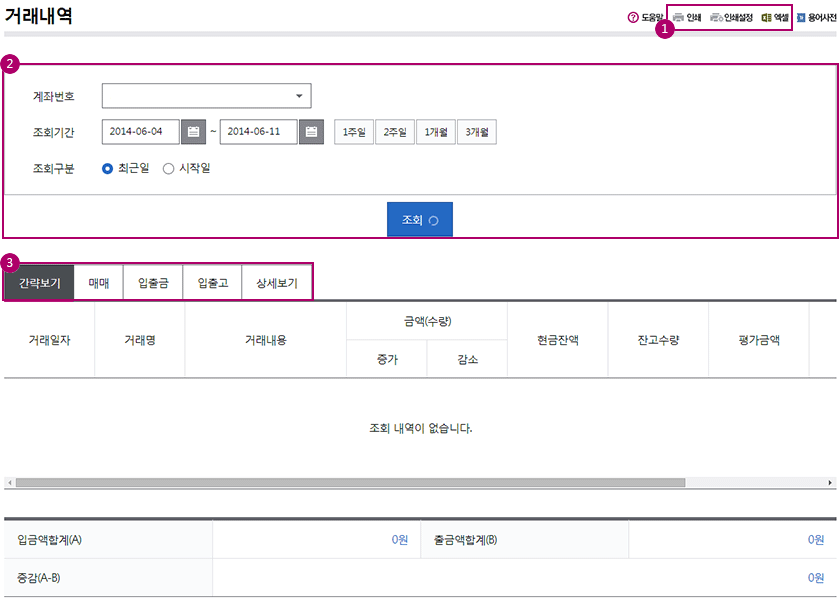
Task: Click the scrollbar right arrow
Action: 830,483
